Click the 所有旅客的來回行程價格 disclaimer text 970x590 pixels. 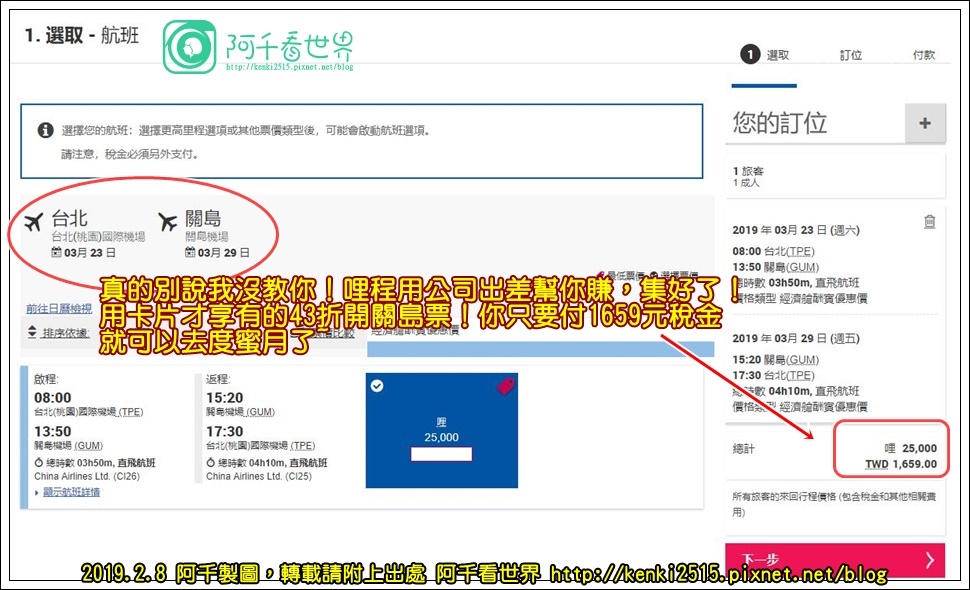point(834,504)
